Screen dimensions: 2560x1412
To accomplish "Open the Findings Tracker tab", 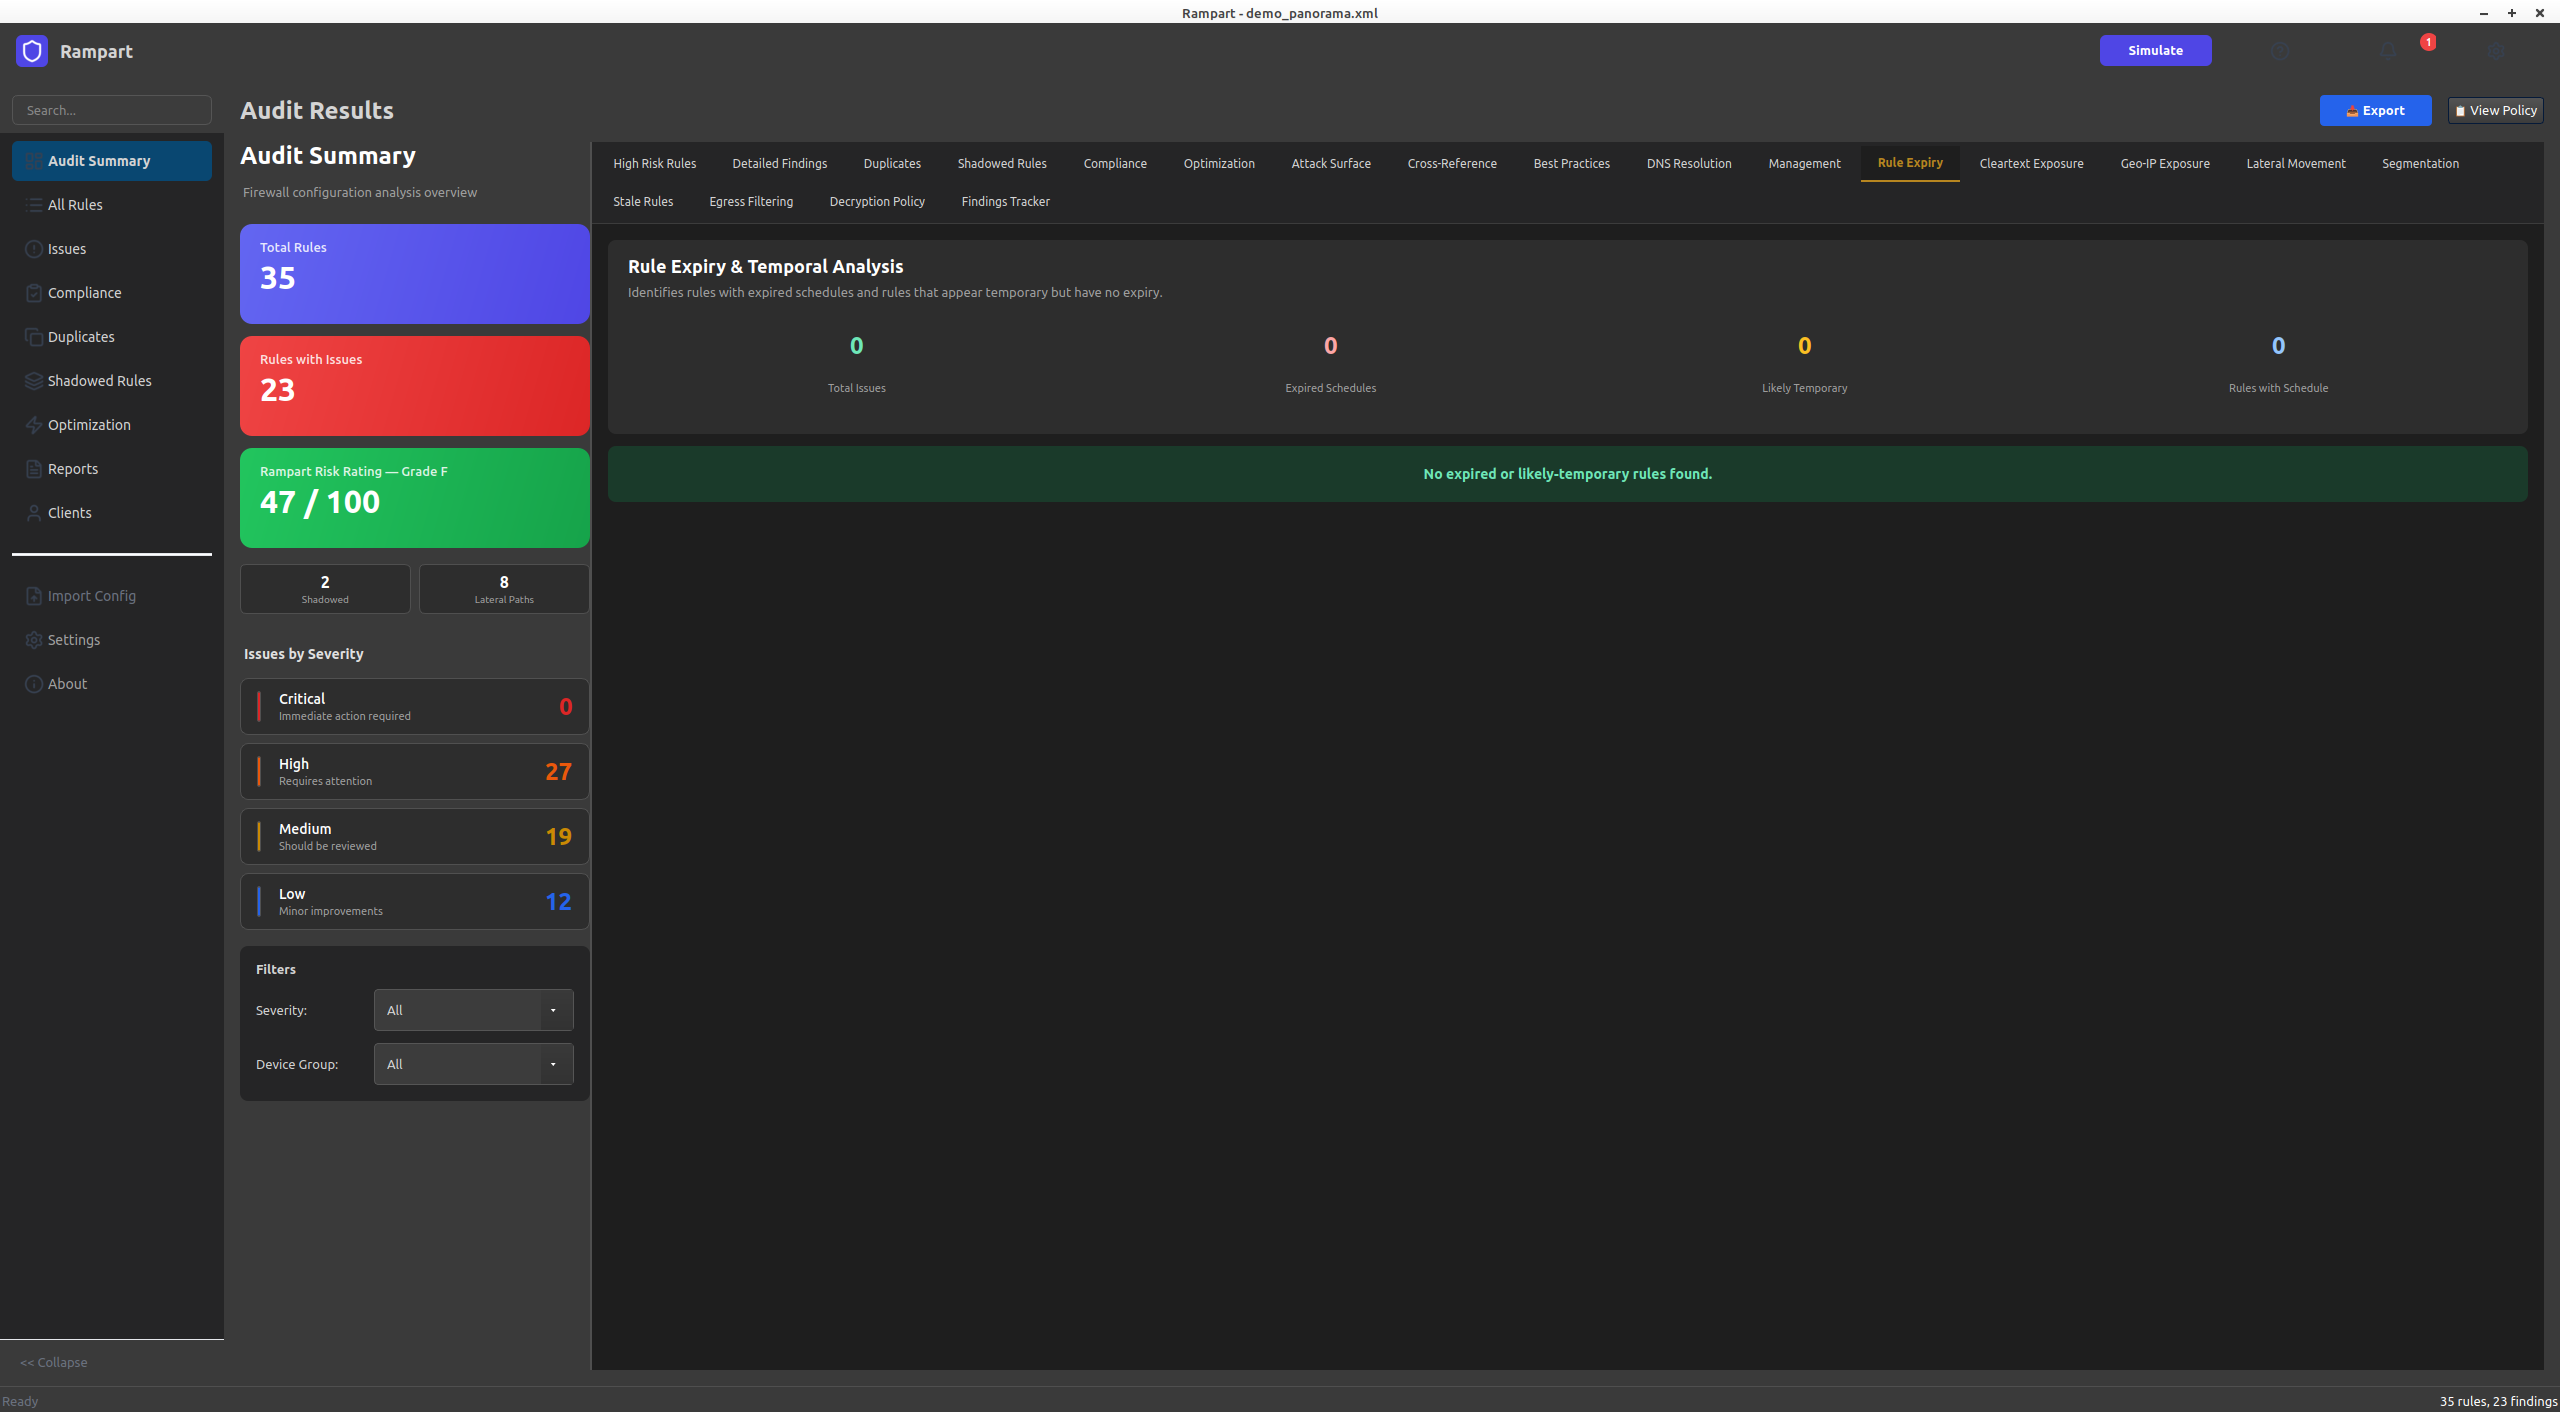I will tap(1005, 201).
